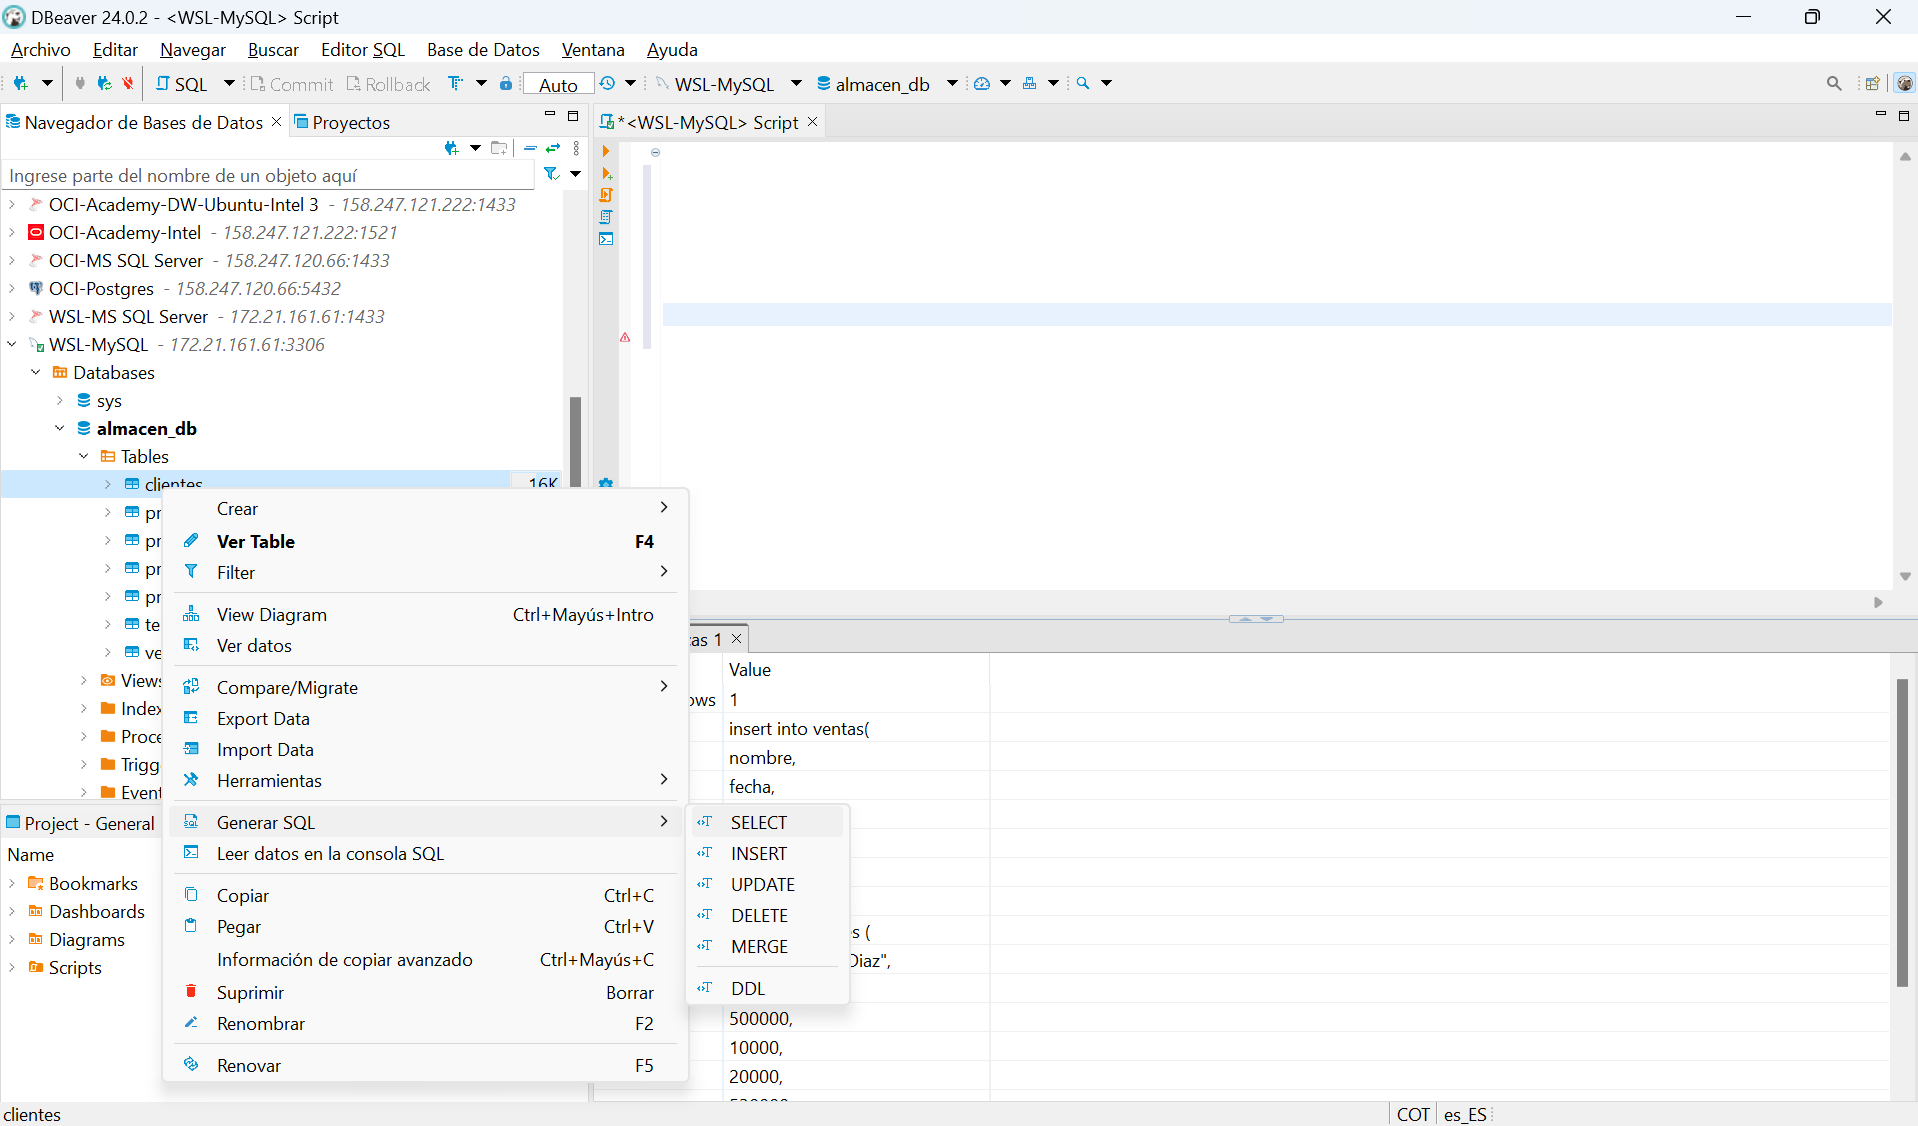Select Scripts folder in Project panel
This screenshot has width=1918, height=1126.
coord(75,968)
